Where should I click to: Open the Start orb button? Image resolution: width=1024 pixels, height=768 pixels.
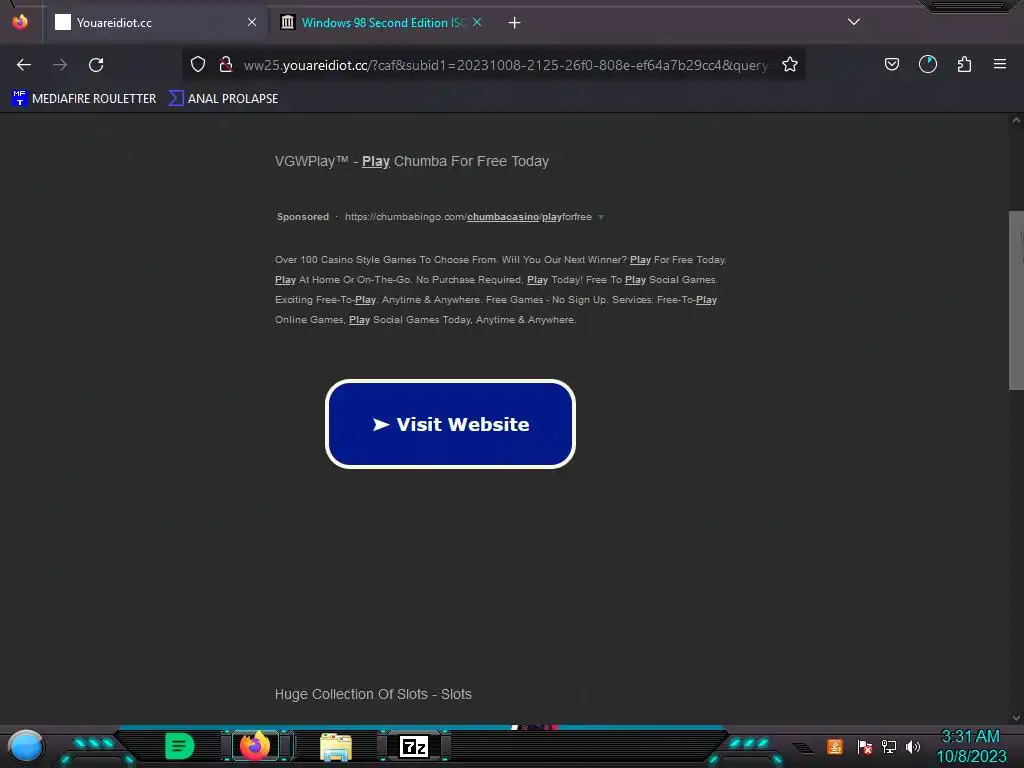click(25, 746)
